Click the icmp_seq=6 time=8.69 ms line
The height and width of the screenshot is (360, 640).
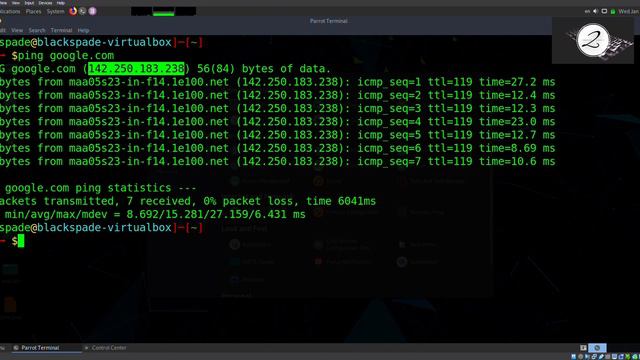tap(278, 148)
